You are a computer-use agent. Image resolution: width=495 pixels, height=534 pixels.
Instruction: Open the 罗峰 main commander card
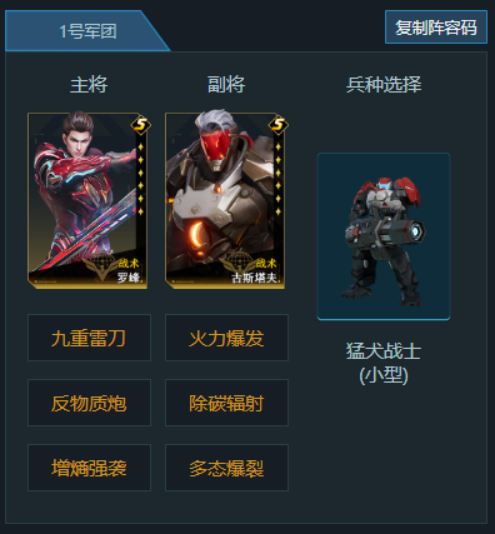(x=88, y=201)
